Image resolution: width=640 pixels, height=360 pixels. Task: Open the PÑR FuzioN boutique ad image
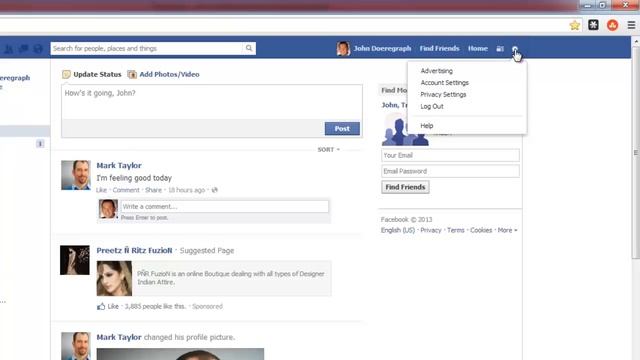pos(114,278)
